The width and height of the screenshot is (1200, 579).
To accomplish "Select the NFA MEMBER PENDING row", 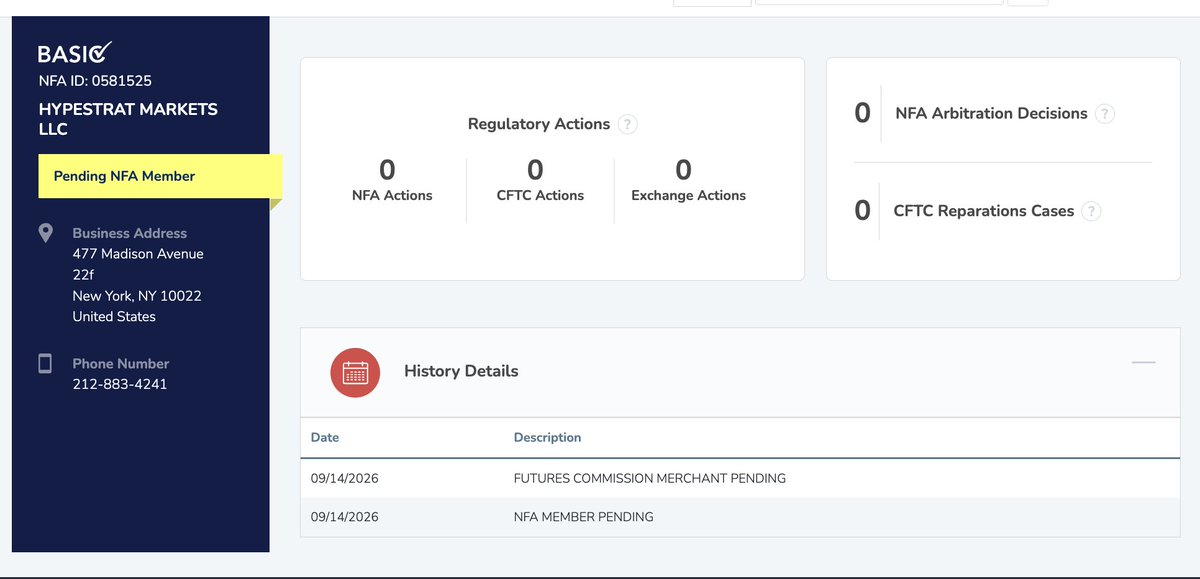I will (740, 517).
